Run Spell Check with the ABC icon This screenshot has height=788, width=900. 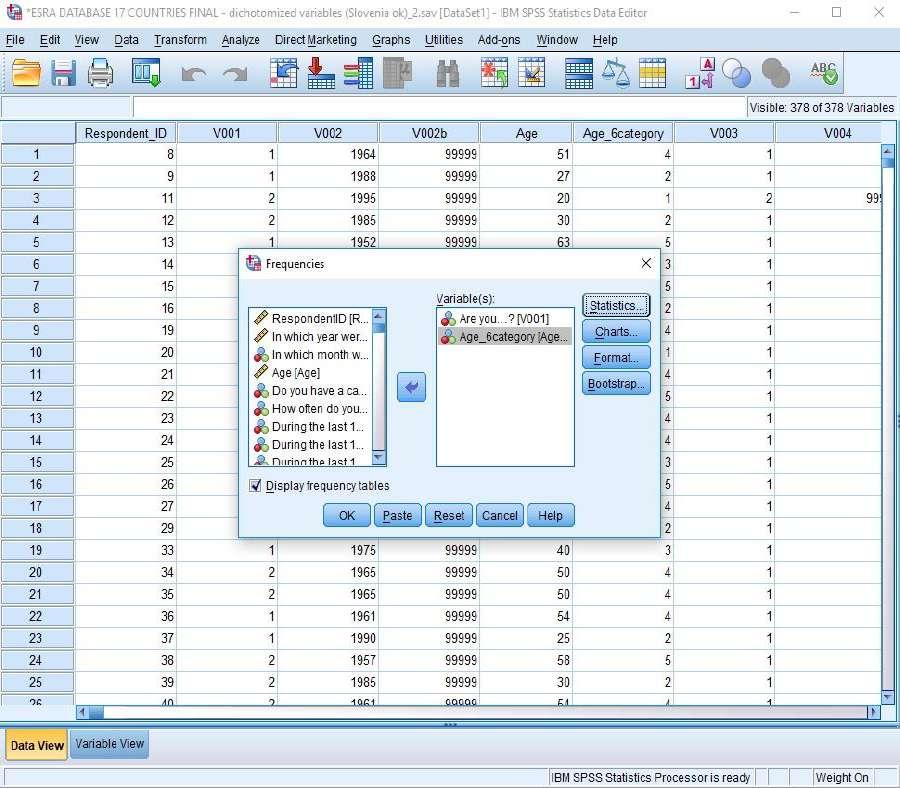click(824, 73)
